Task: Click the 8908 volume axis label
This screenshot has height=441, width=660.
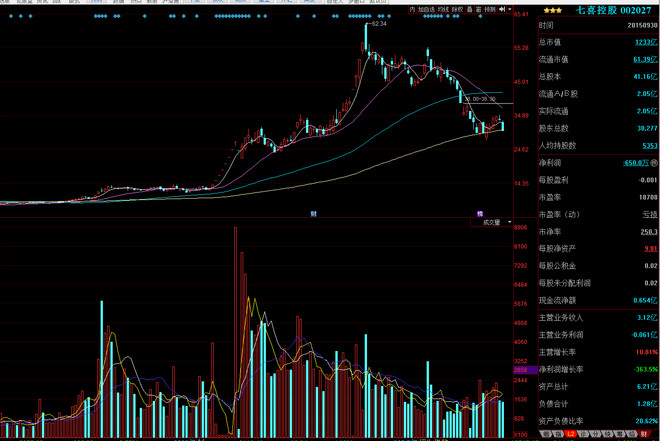Action: tap(521, 227)
